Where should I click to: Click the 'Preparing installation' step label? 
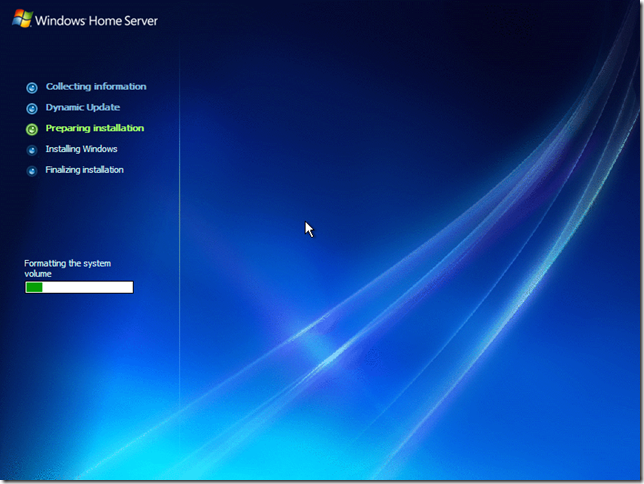(x=95, y=128)
